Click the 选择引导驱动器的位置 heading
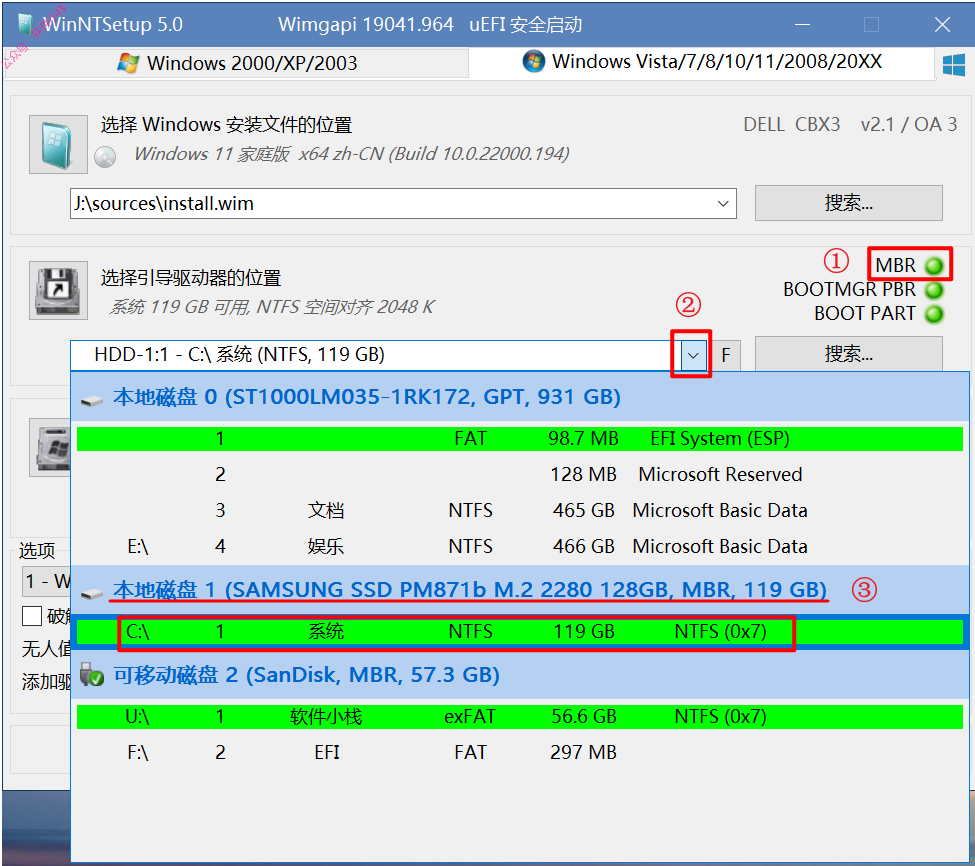This screenshot has height=866, width=975. (191, 277)
